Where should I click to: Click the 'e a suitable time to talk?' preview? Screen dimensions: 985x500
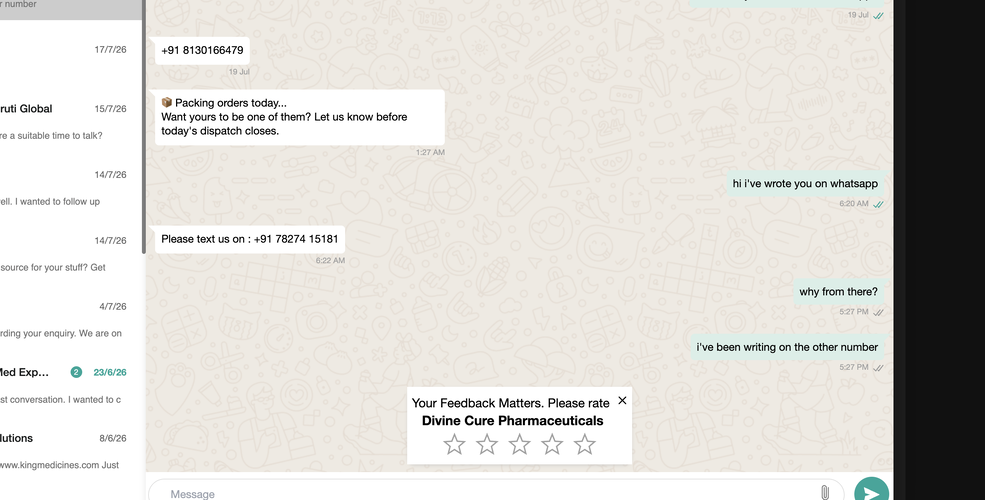(51, 136)
